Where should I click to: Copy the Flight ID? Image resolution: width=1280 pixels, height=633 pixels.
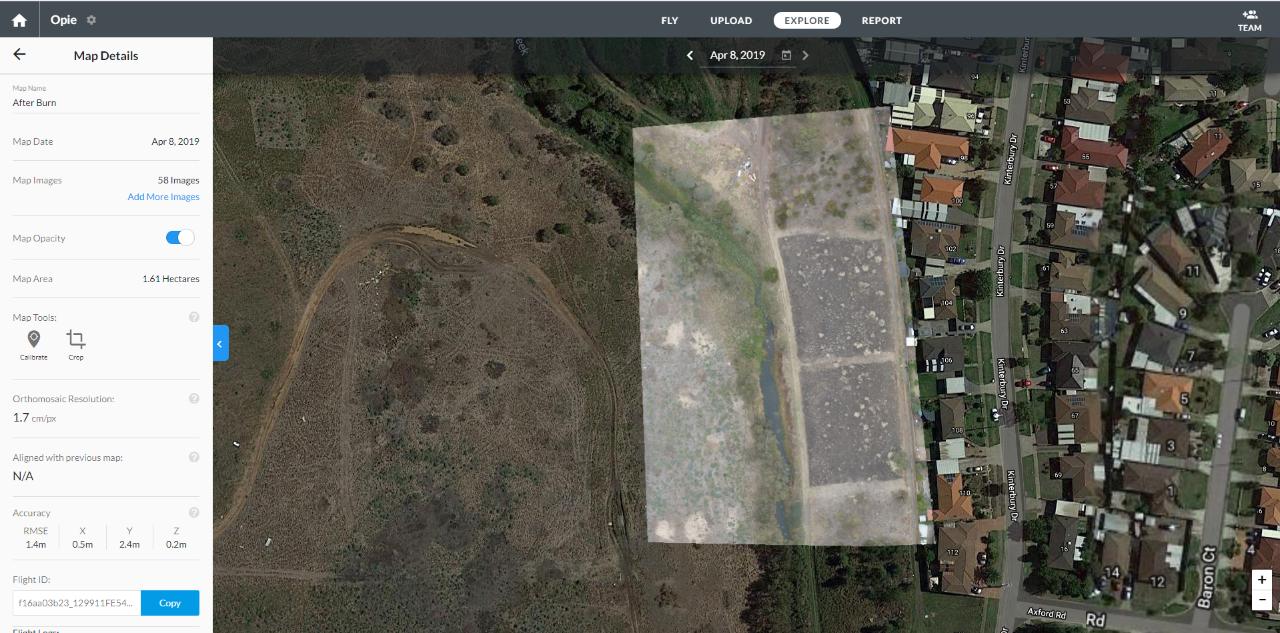[x=170, y=603]
